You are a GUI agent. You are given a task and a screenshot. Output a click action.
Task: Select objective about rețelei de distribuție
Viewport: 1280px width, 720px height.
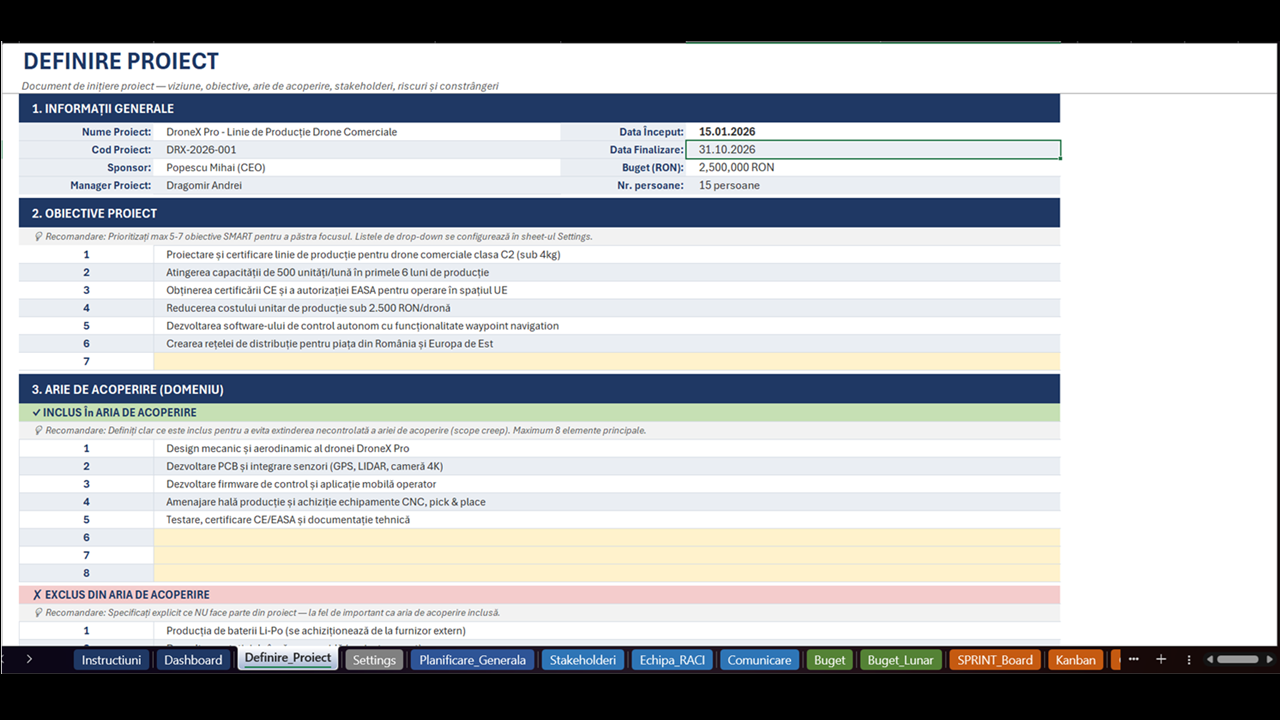click(x=607, y=344)
